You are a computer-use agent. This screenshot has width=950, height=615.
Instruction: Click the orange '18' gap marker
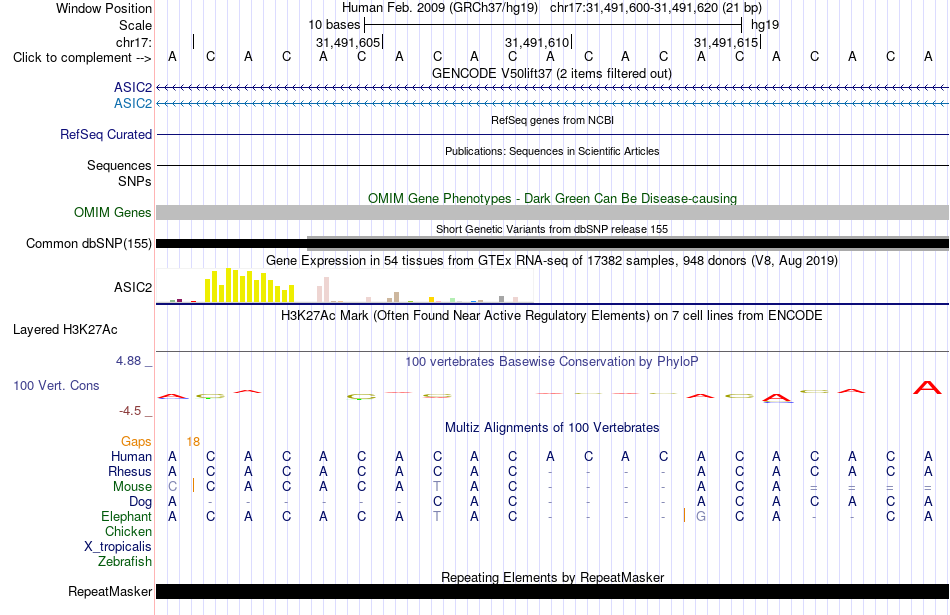pos(193,442)
